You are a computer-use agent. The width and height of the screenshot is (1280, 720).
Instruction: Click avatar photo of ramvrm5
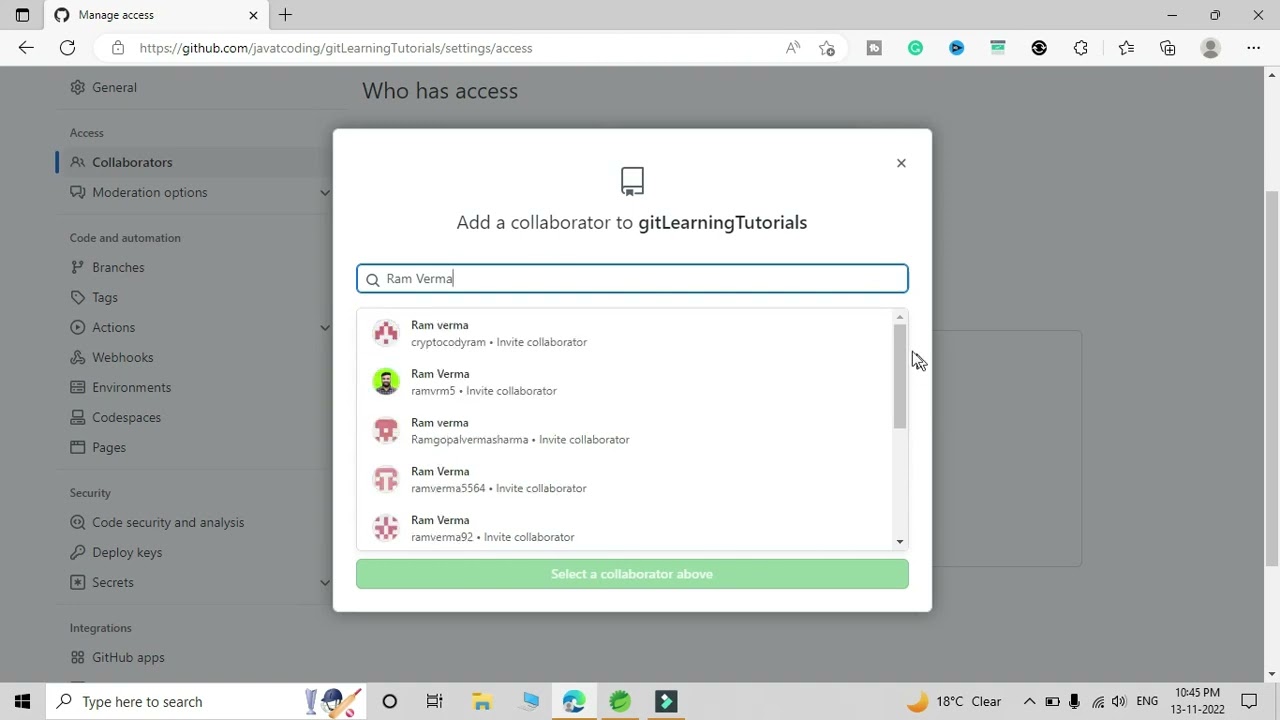(386, 382)
